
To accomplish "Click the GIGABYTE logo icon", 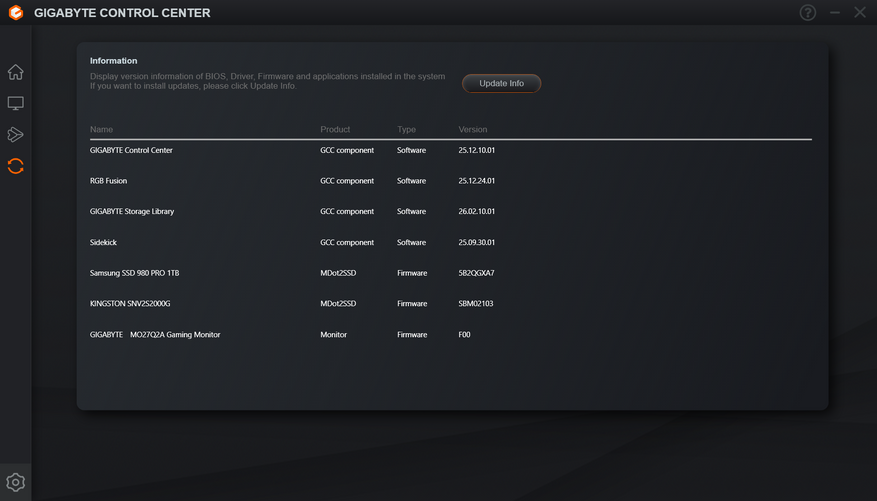I will click(15, 13).
